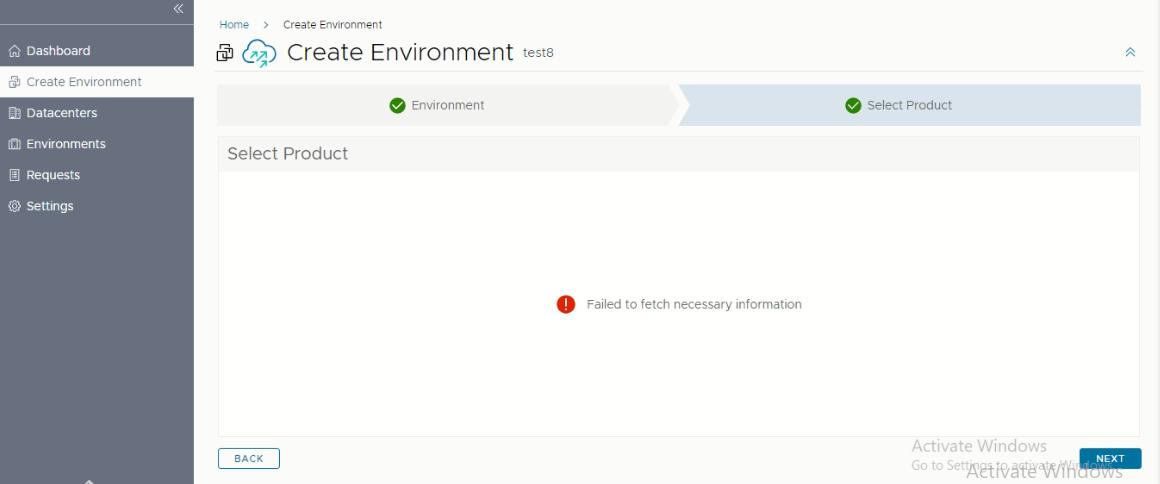Click the NEXT button
Viewport: 1160px width, 484px height.
click(x=1110, y=459)
